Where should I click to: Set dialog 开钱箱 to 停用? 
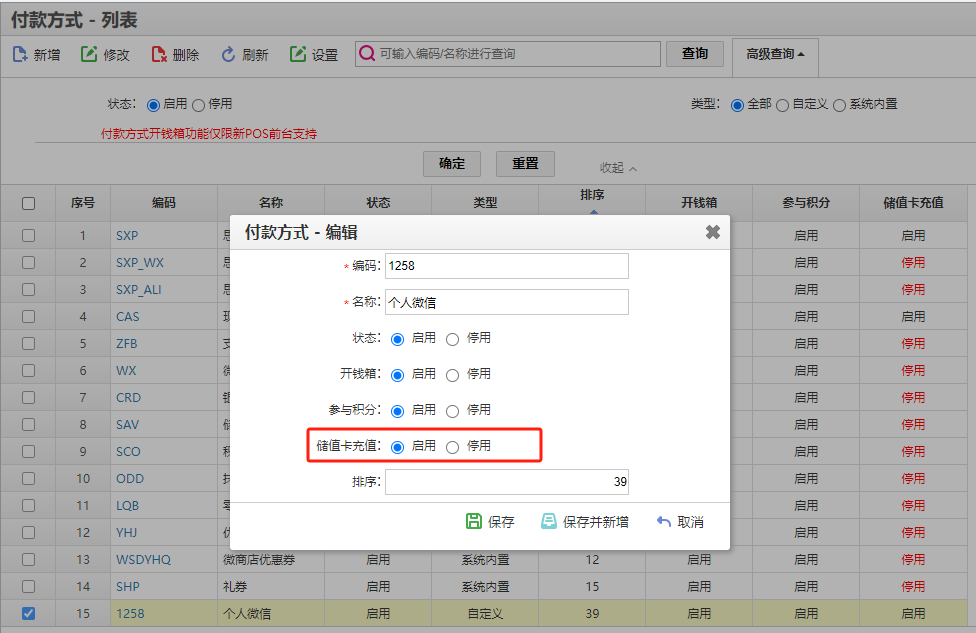click(x=453, y=375)
